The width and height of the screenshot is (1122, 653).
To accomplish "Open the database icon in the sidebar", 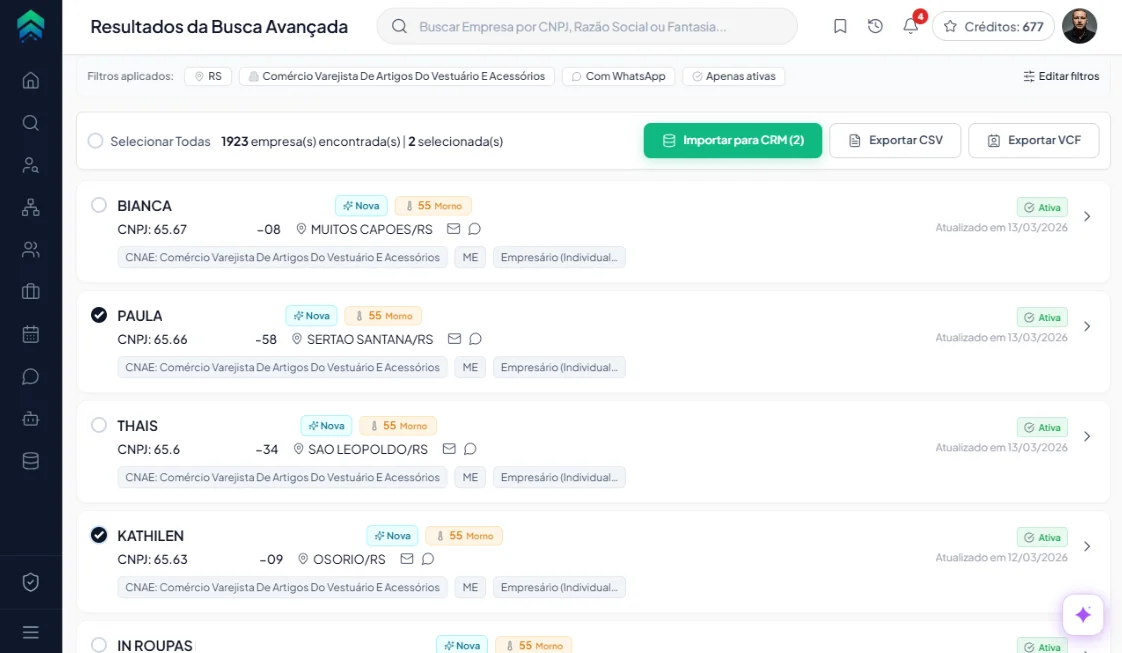I will click(x=30, y=460).
